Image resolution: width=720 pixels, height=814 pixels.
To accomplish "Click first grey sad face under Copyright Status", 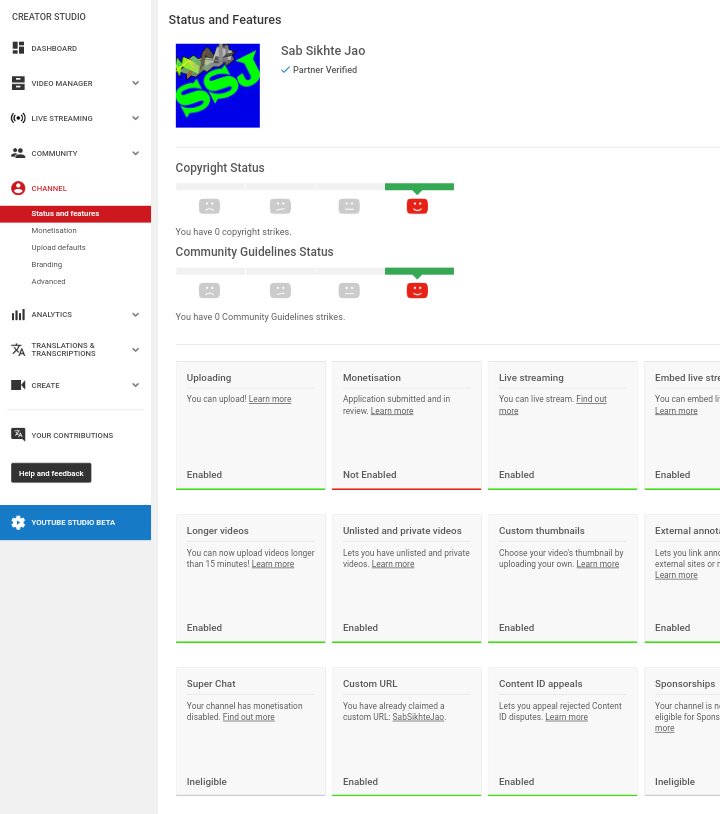I will [209, 206].
